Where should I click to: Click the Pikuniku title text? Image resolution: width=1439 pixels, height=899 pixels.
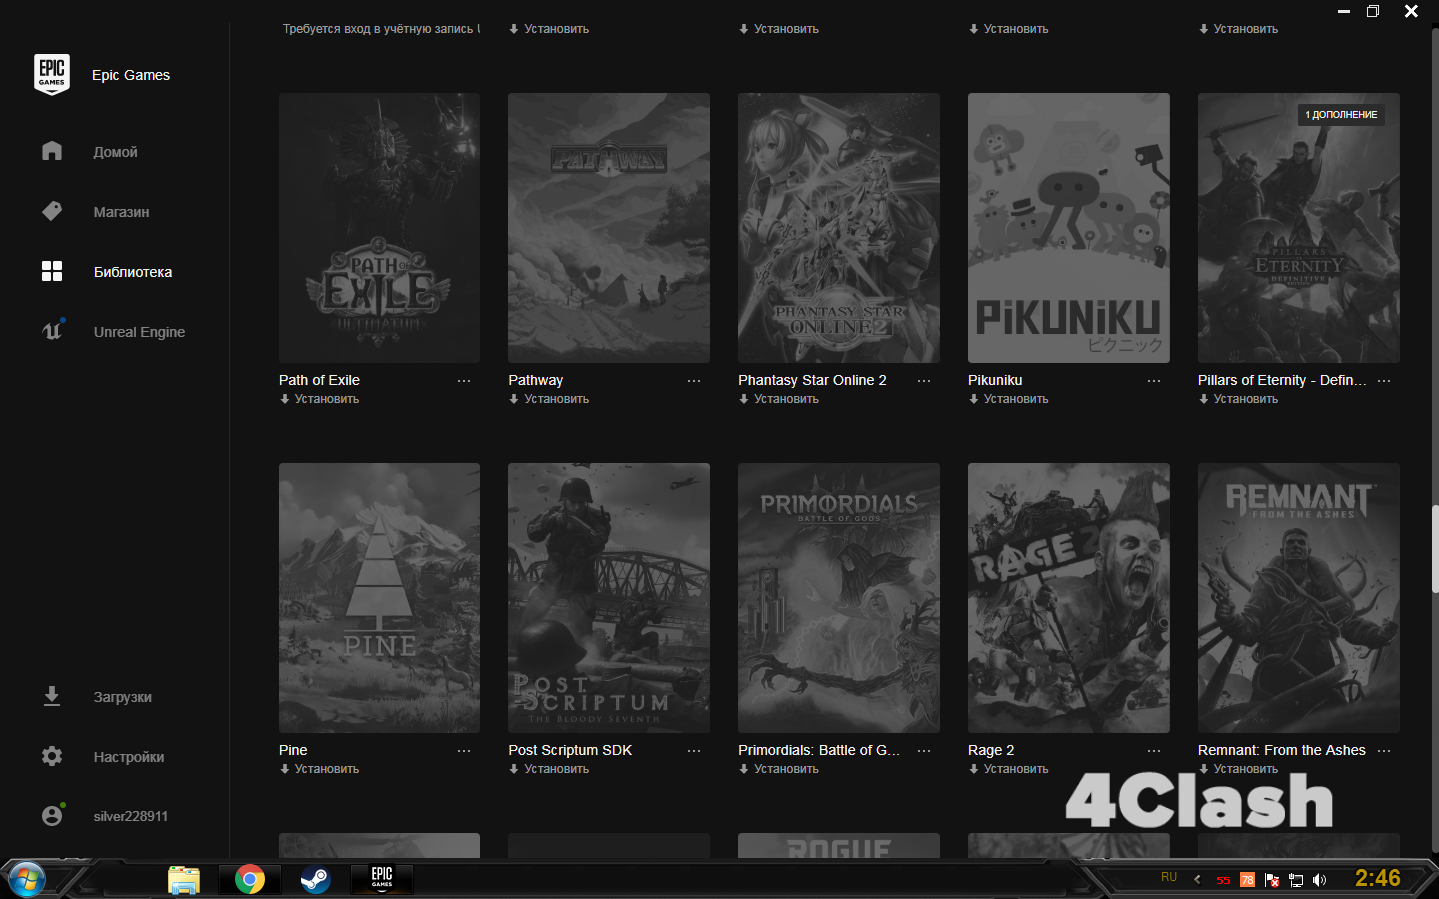(995, 380)
